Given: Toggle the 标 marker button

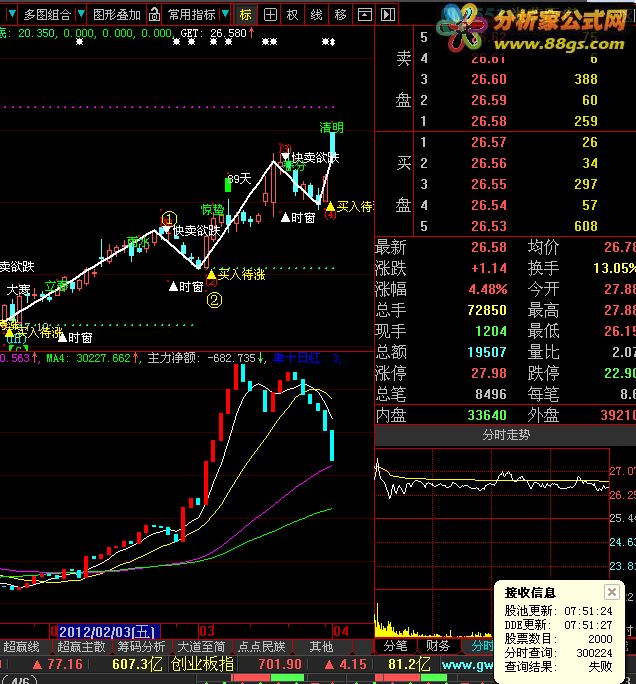Looking at the screenshot, I should (x=246, y=15).
